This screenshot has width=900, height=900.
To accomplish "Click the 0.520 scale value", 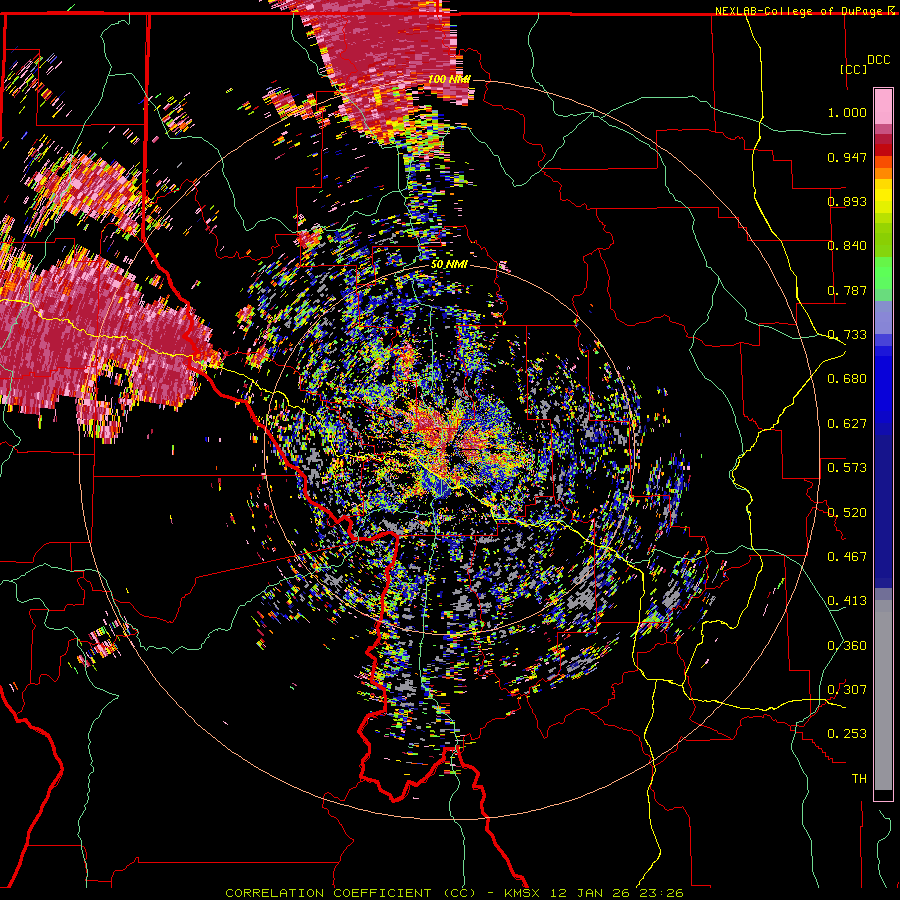I will 847,513.
